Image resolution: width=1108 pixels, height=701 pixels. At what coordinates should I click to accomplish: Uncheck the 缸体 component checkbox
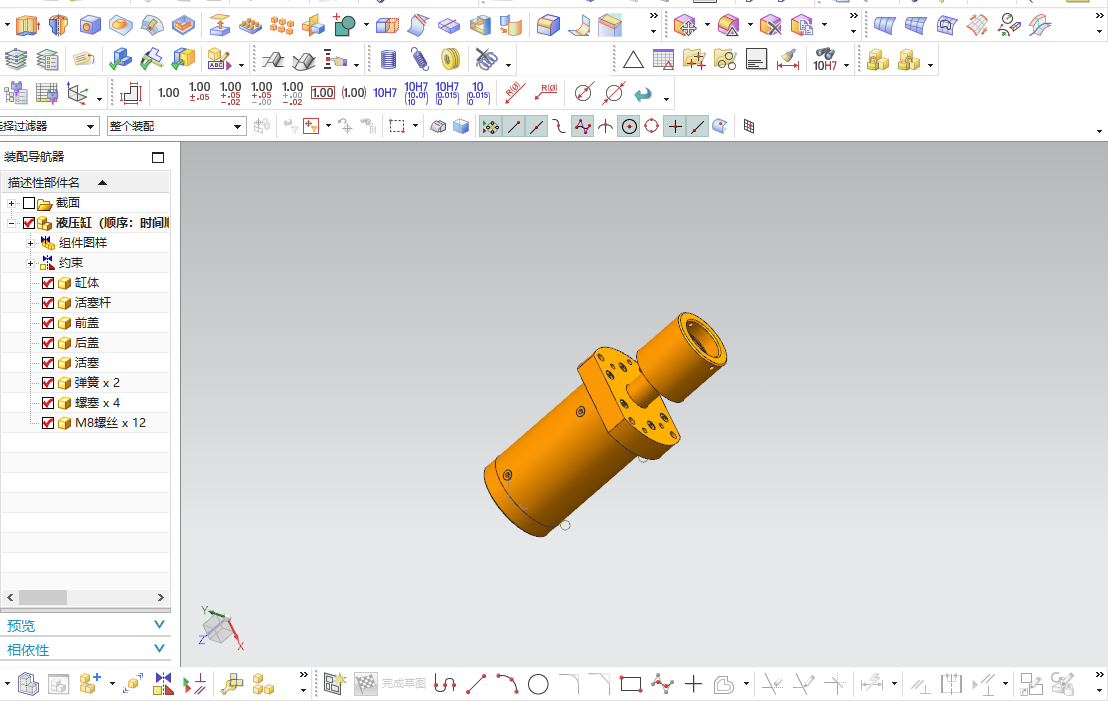tap(48, 283)
